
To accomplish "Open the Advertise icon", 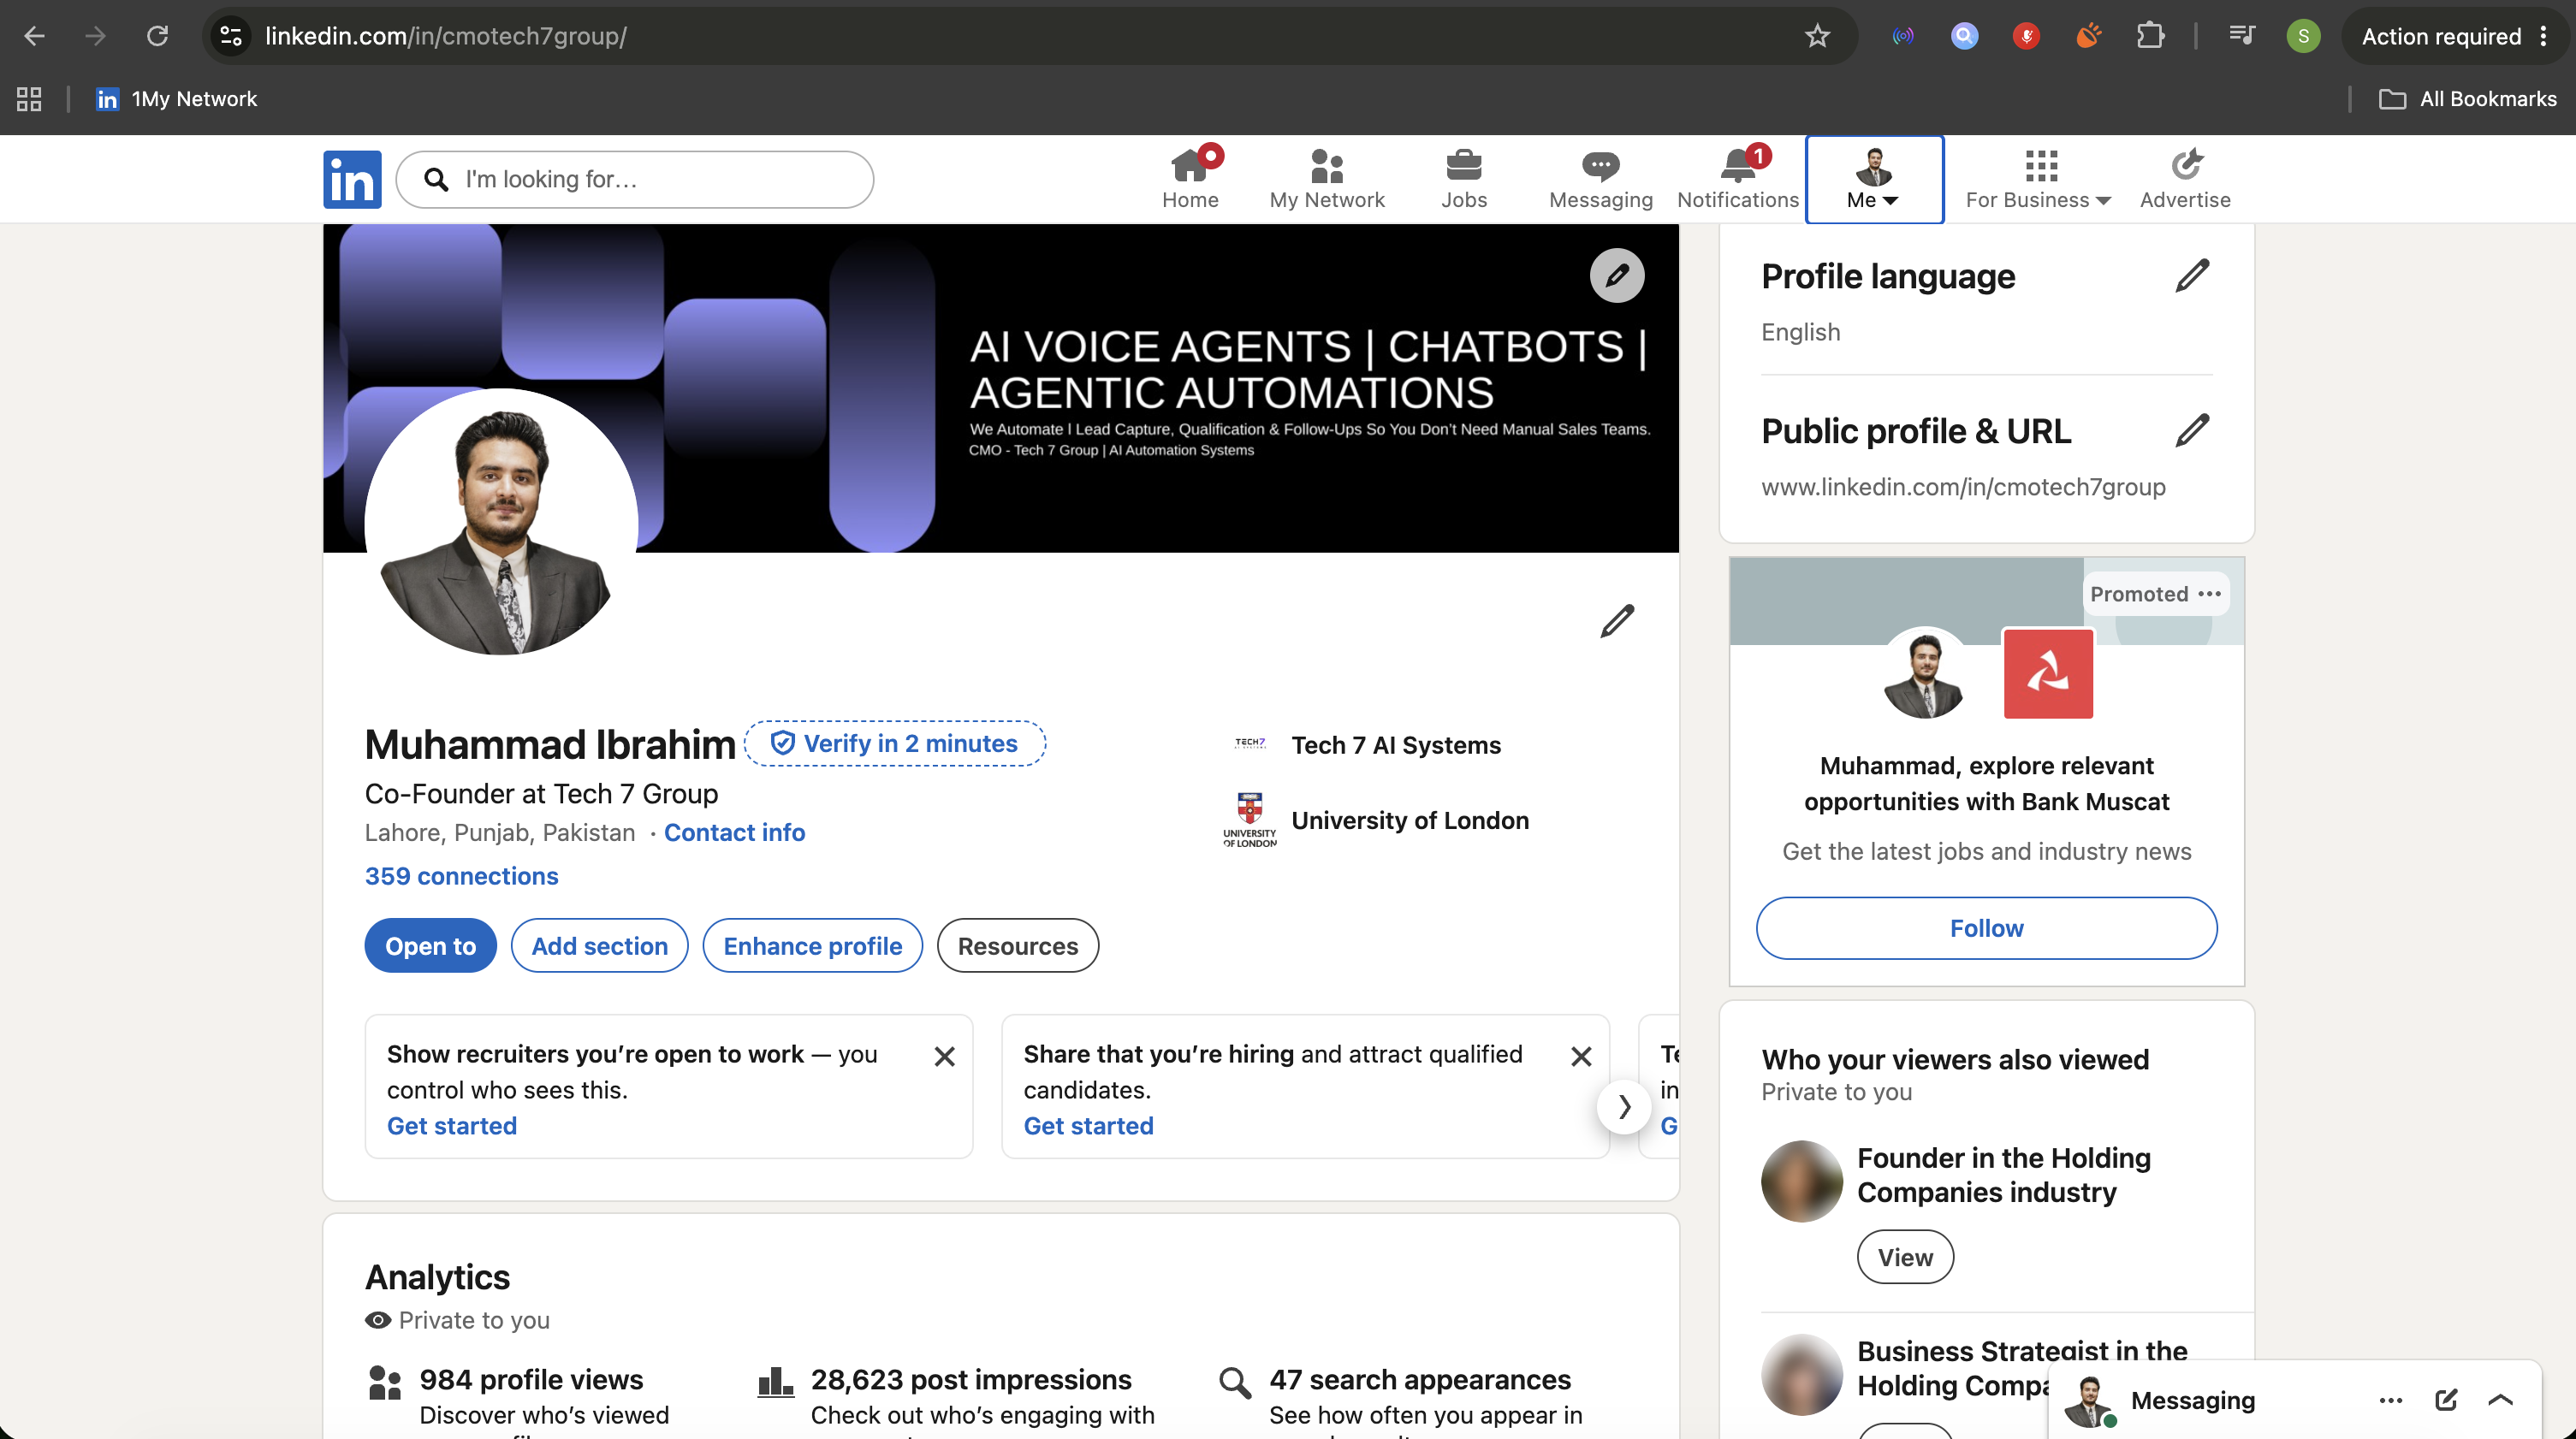I will click(x=2185, y=179).
